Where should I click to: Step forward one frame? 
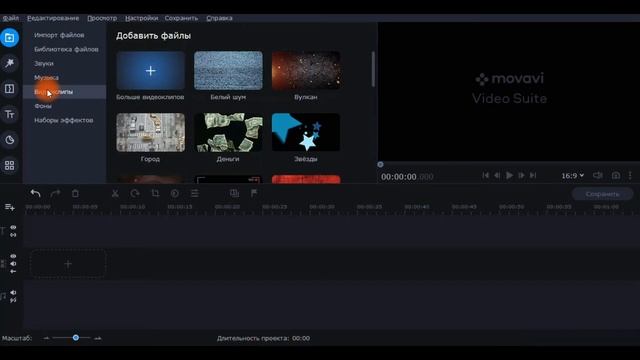[521, 176]
